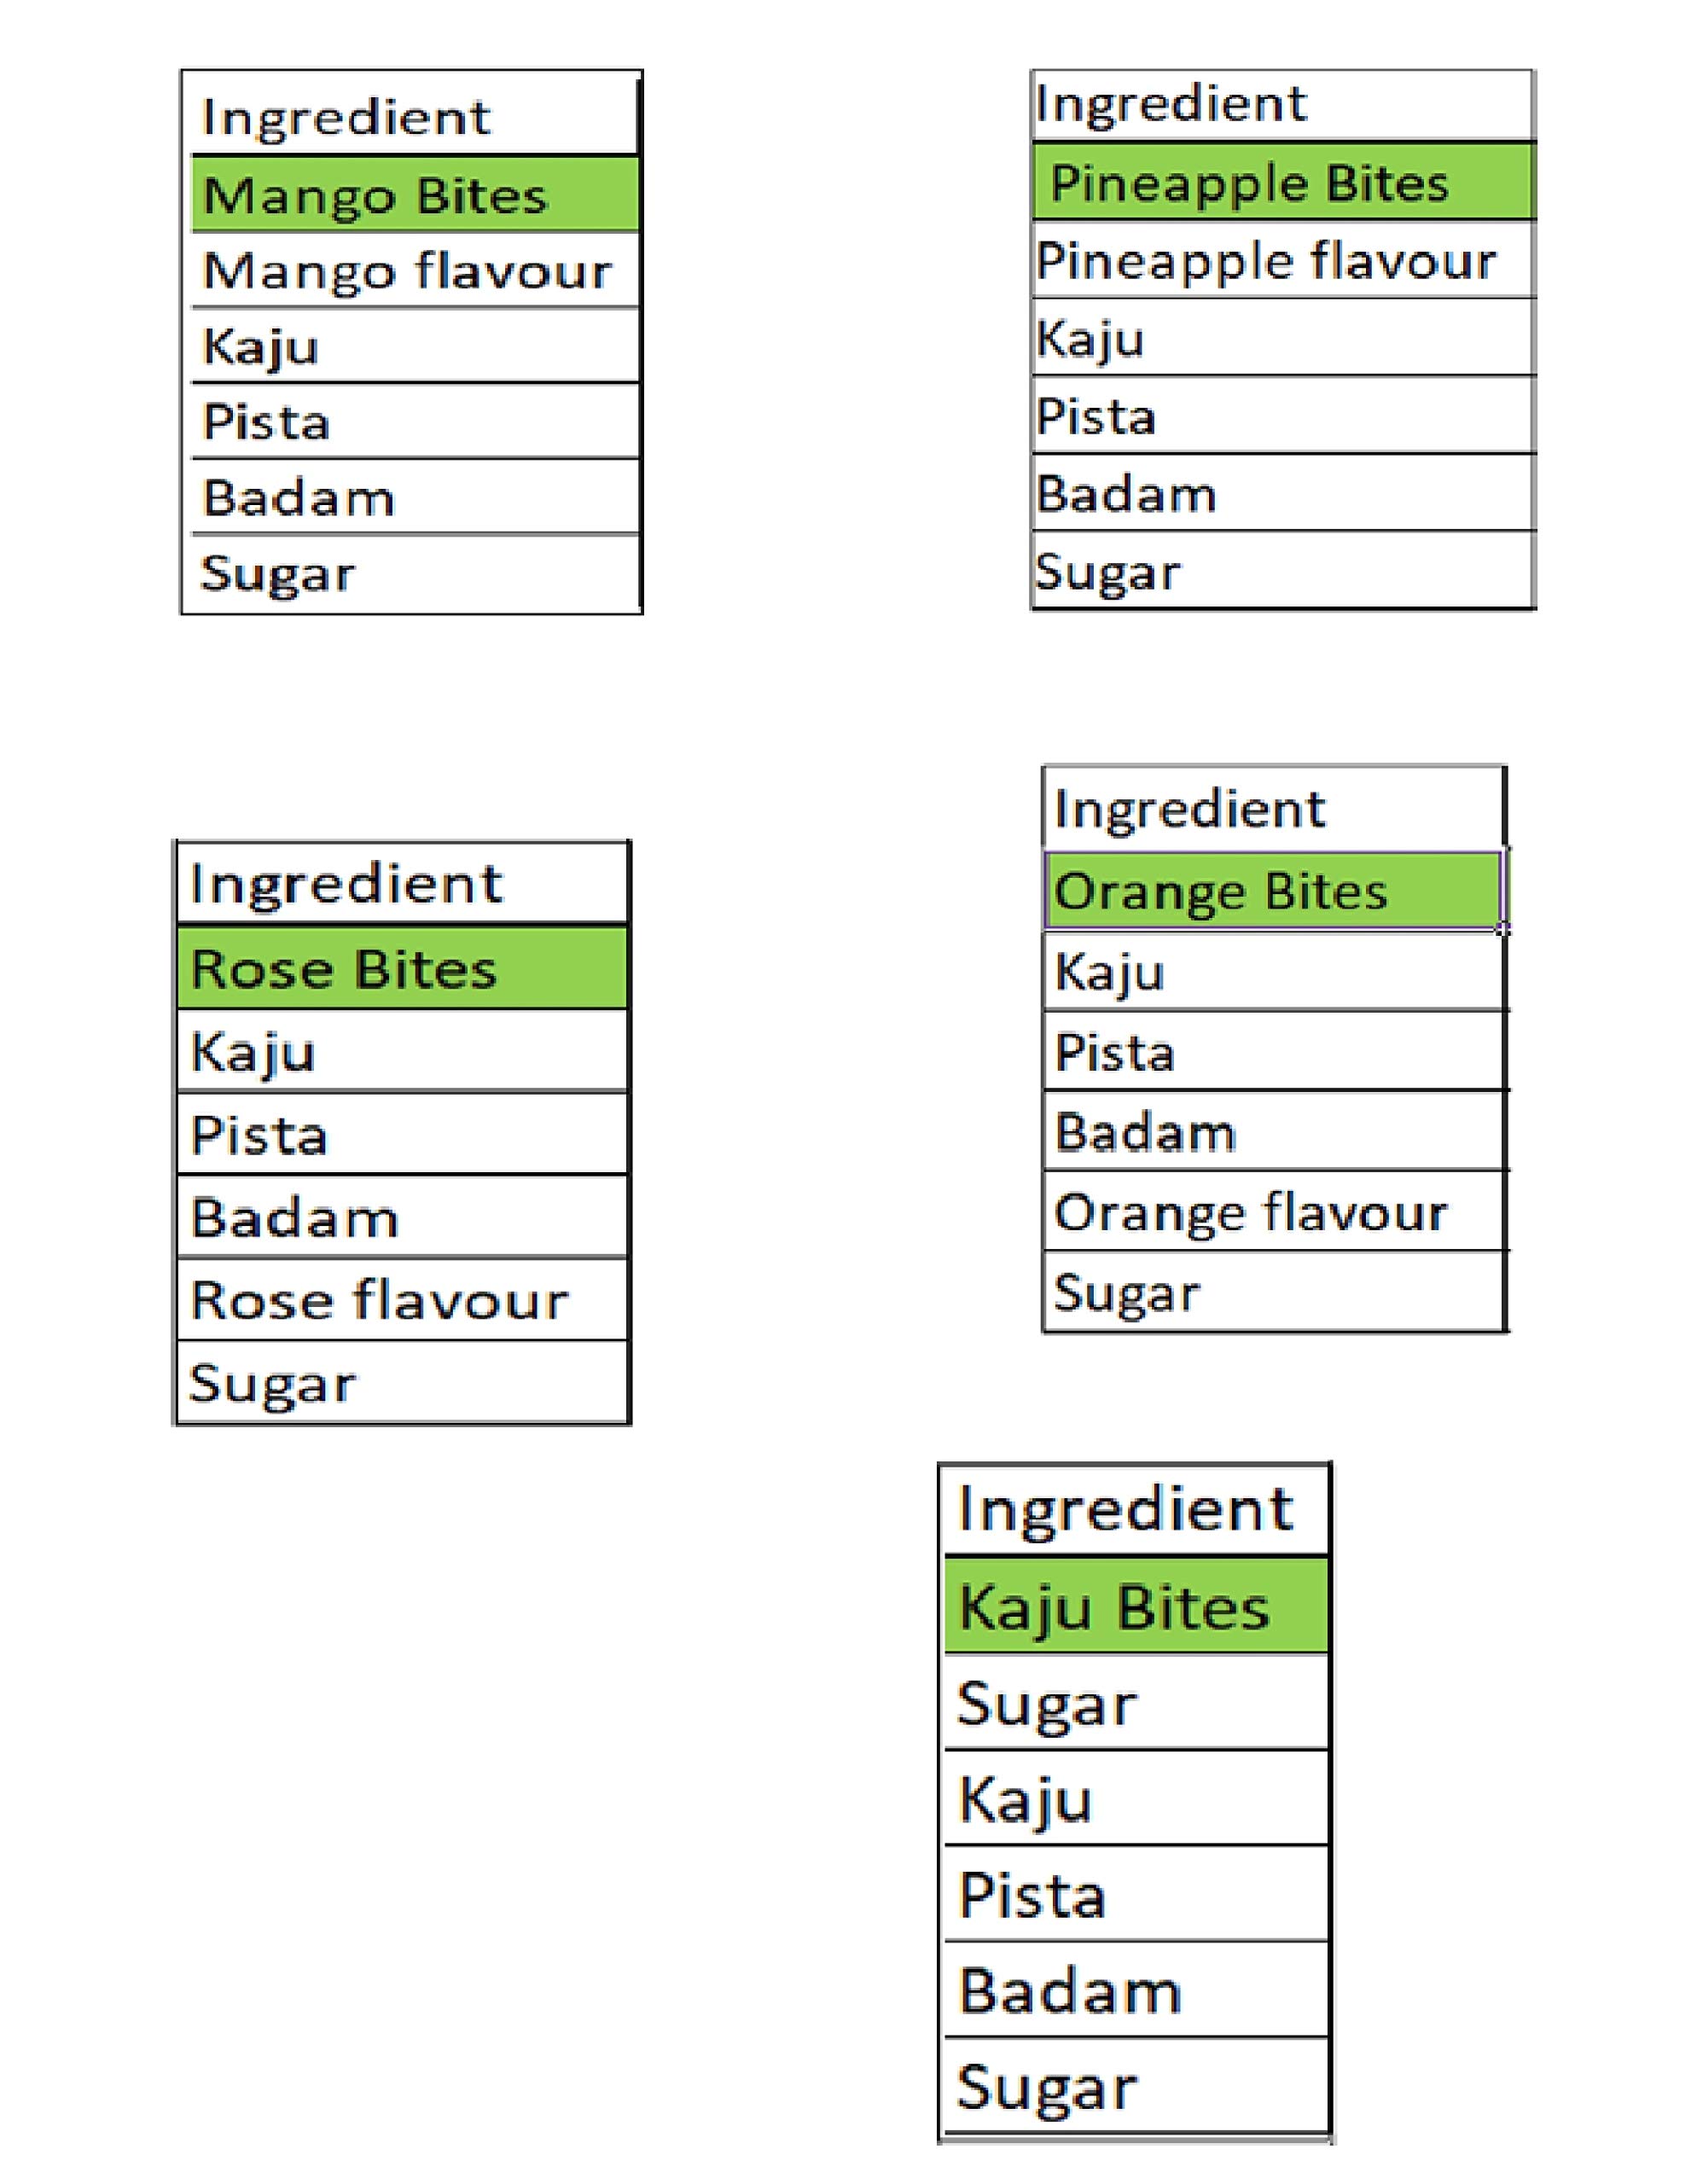Click Pista in the Orange Bites table
Viewport: 1697px width, 2184px height.
pyautogui.click(x=1272, y=1052)
